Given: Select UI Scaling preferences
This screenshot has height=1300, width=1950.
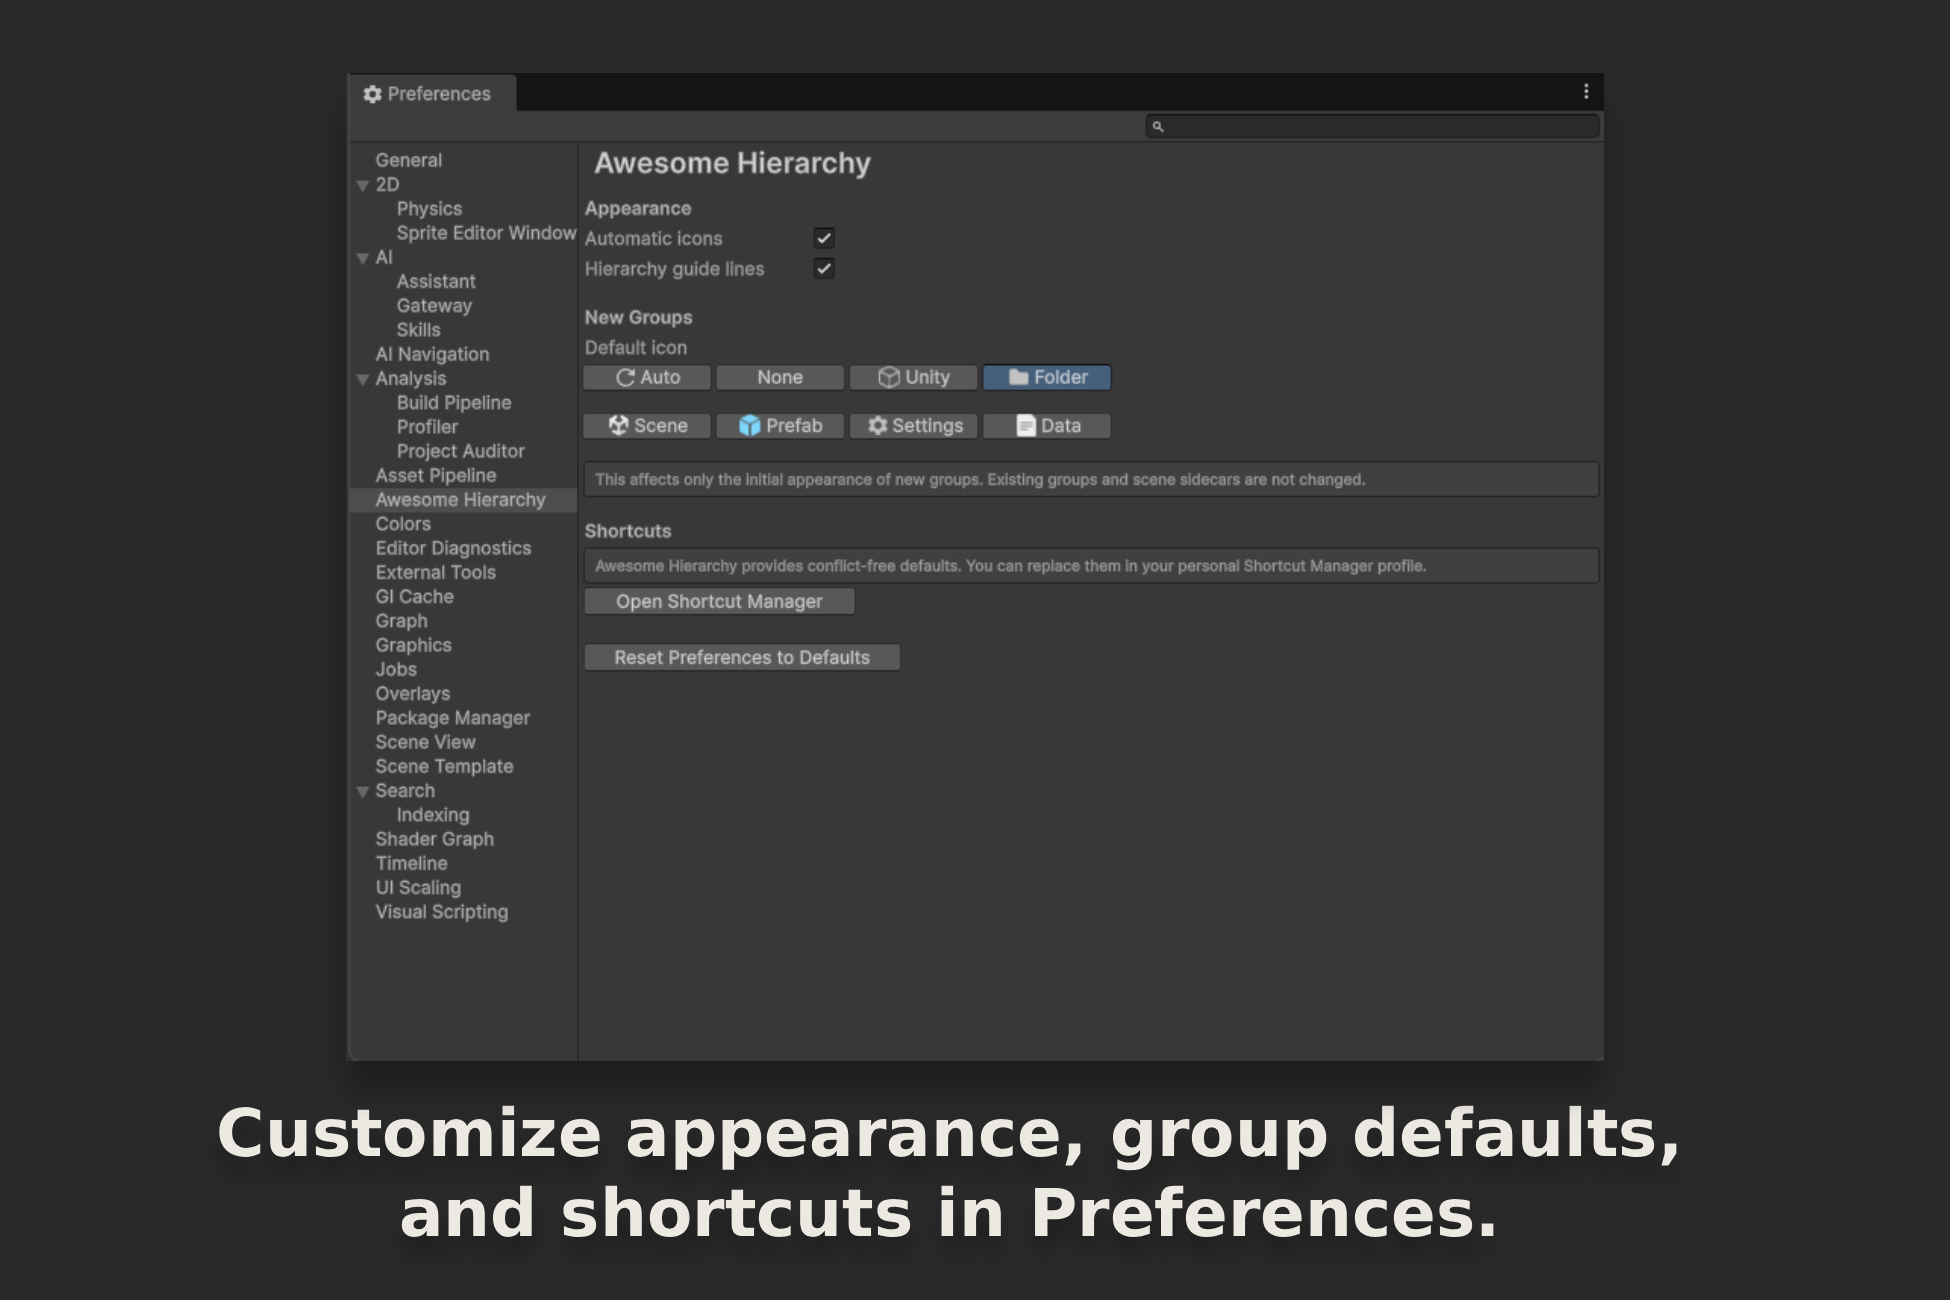Looking at the screenshot, I should pos(418,888).
